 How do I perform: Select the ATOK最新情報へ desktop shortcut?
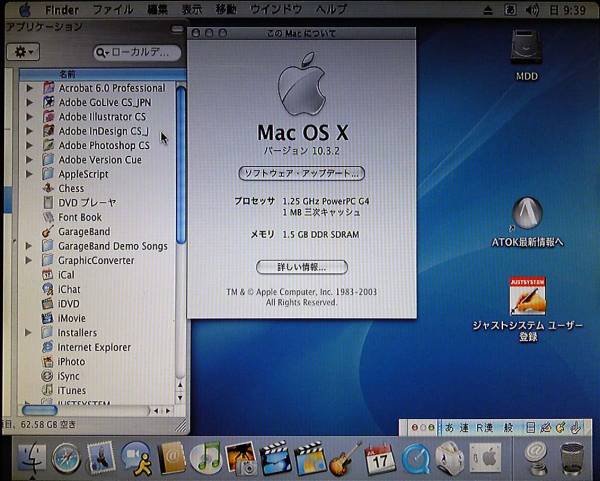pos(527,213)
